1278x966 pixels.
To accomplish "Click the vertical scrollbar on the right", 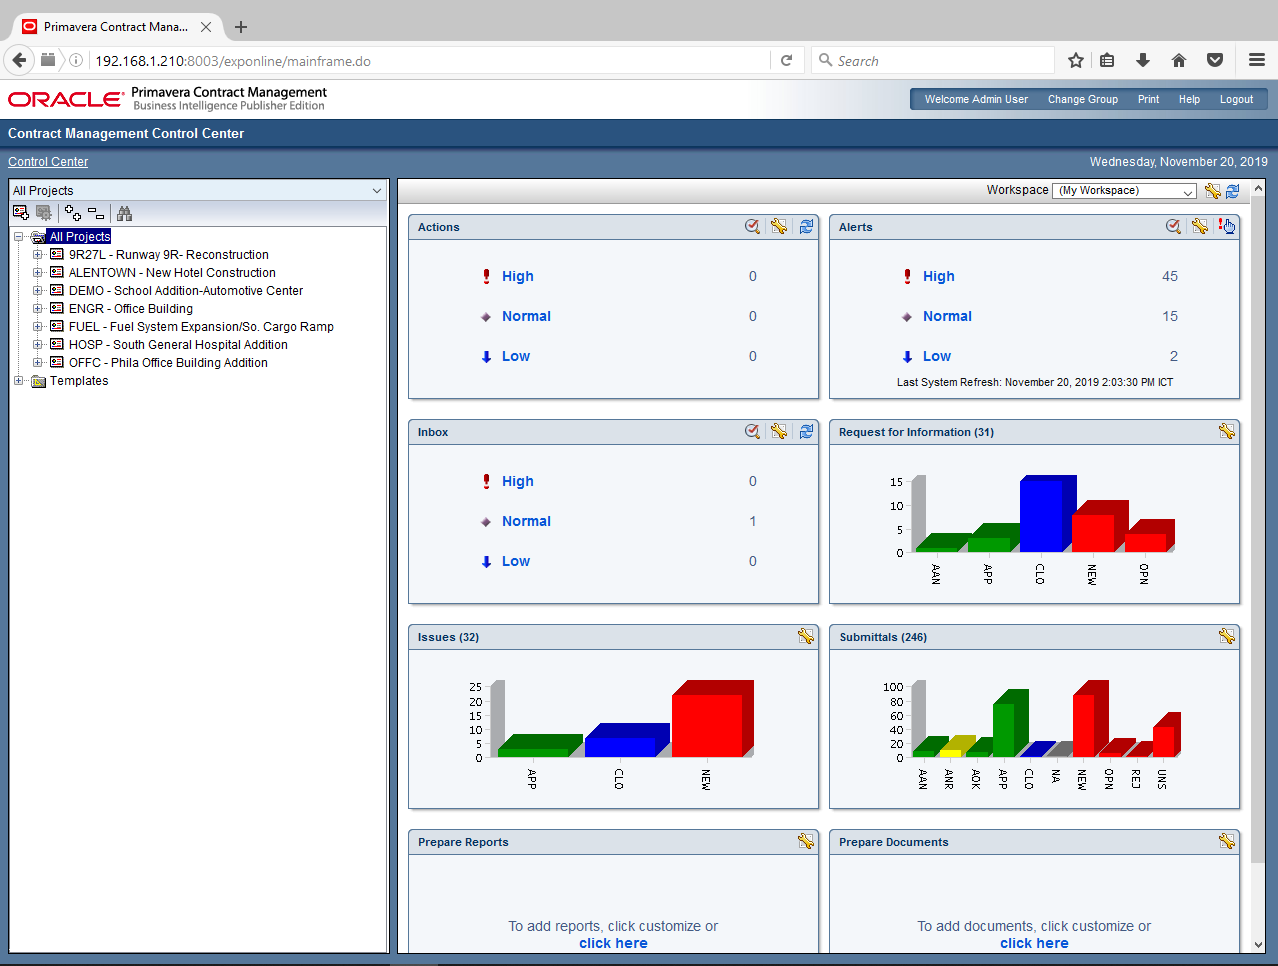I will (x=1259, y=500).
